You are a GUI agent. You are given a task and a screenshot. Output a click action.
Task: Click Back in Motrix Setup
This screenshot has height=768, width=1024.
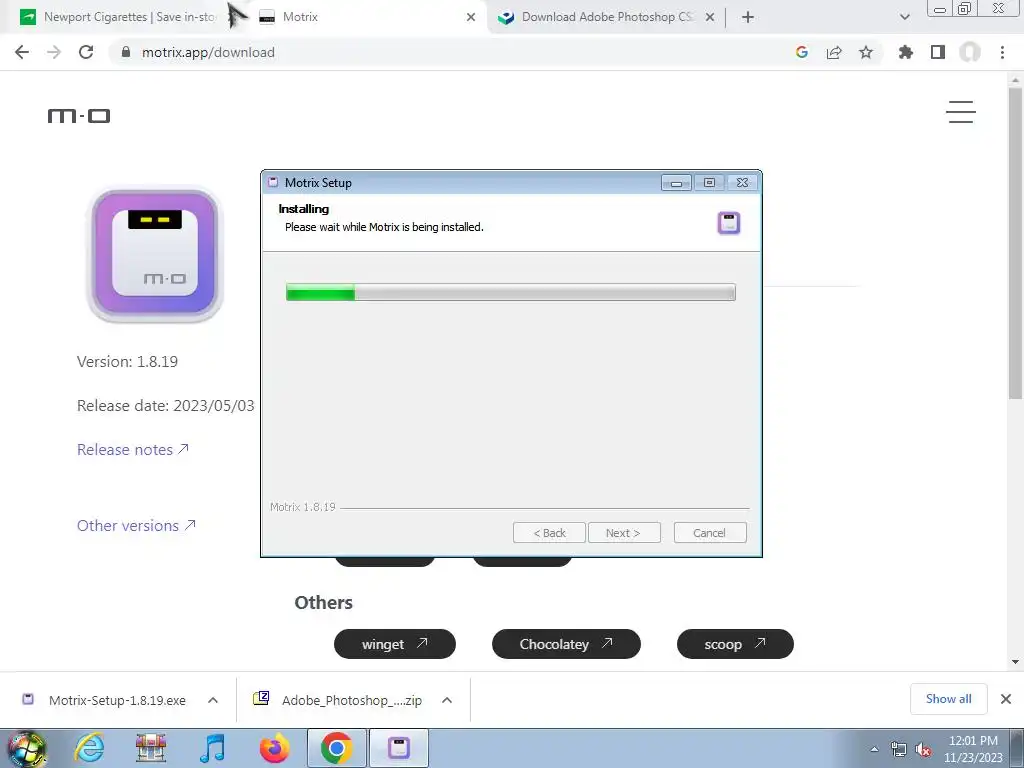[x=549, y=533]
